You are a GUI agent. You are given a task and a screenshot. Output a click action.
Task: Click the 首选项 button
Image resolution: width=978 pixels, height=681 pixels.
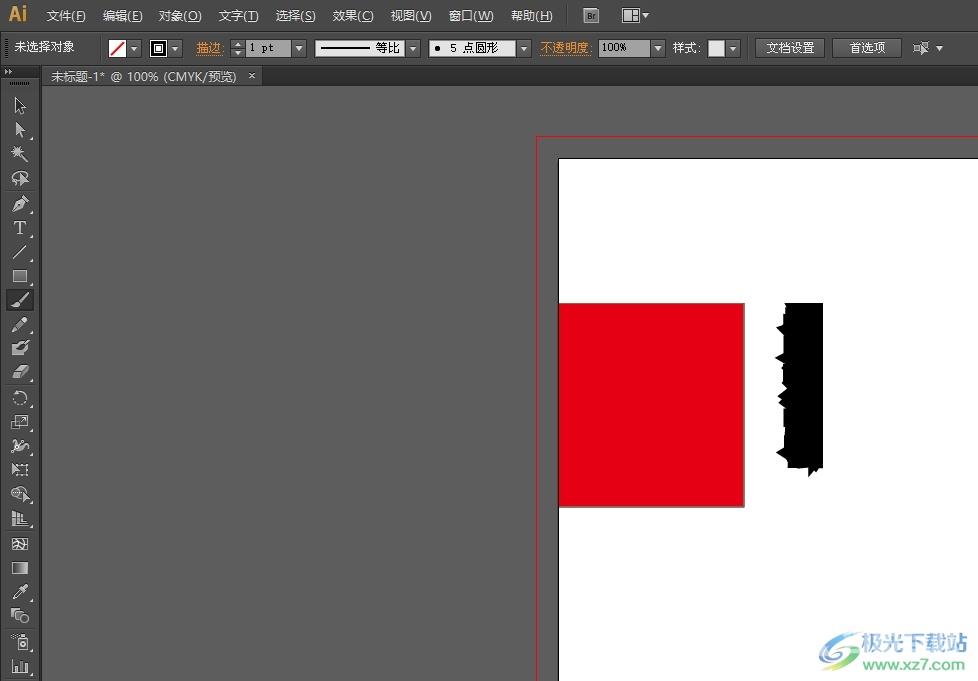[867, 48]
